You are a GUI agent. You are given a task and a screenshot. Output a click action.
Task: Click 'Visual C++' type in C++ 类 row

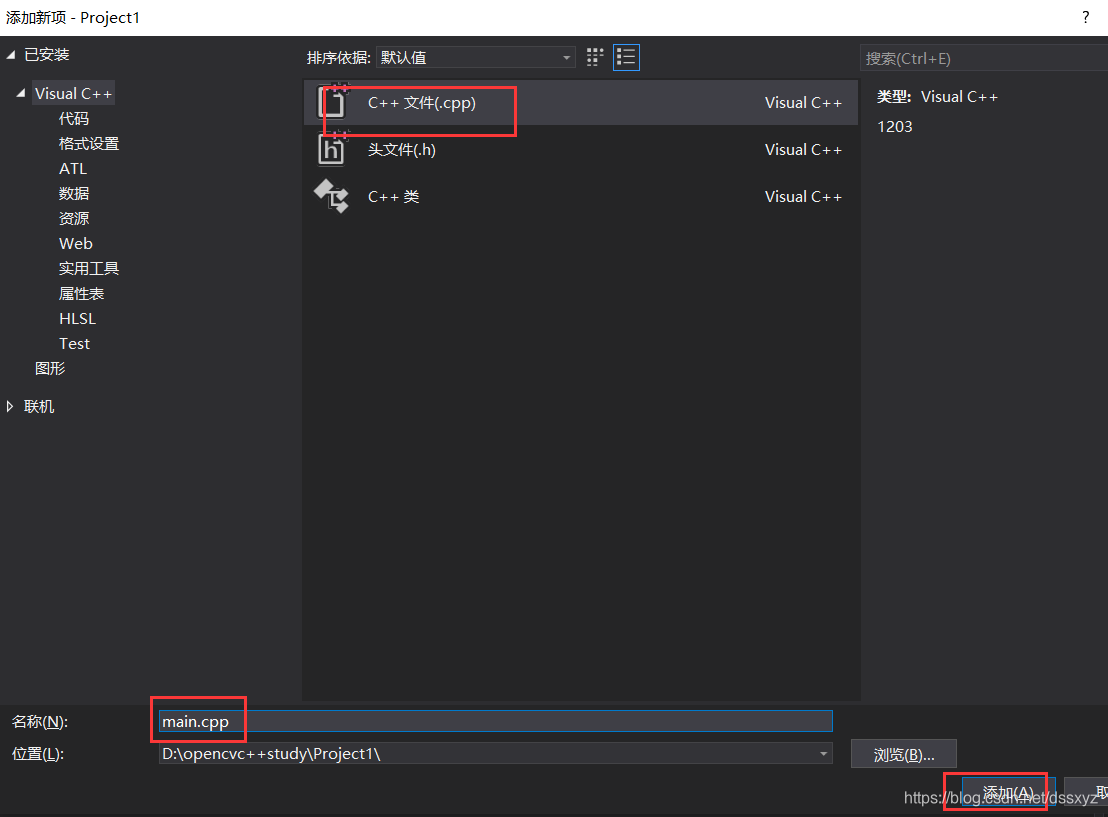(803, 196)
